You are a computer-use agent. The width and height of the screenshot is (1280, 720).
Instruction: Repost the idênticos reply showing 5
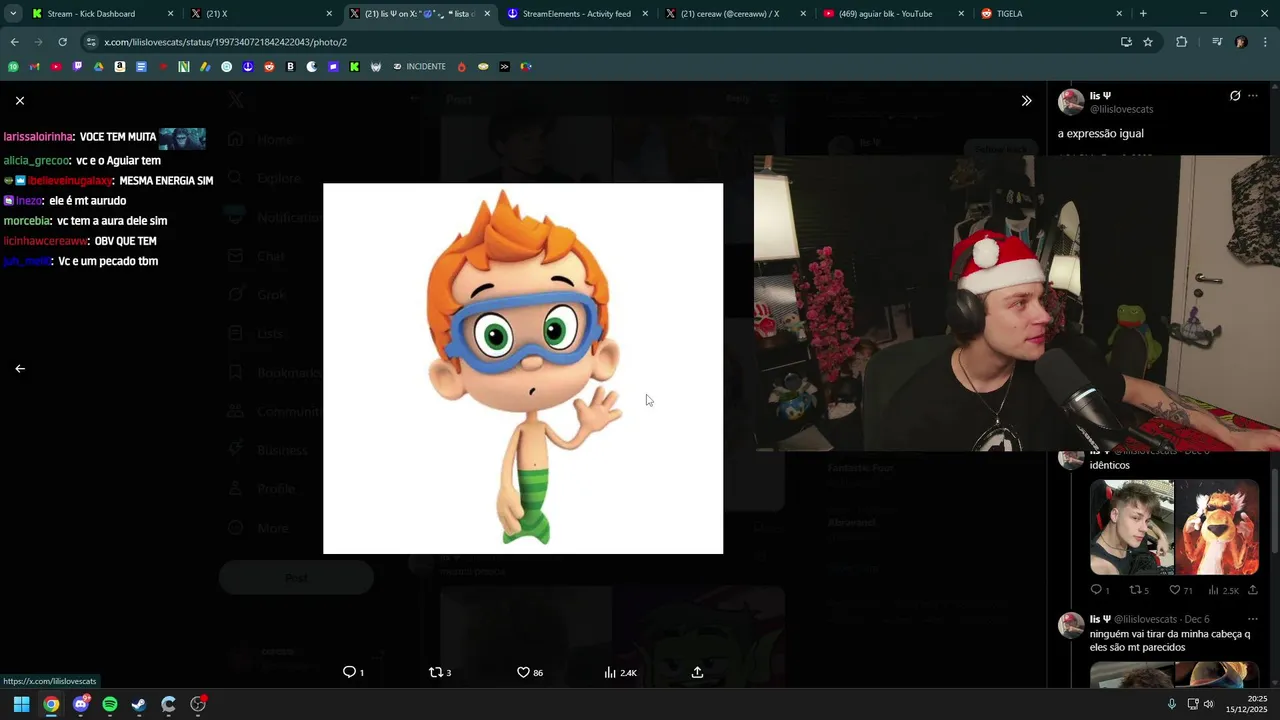coord(1135,590)
